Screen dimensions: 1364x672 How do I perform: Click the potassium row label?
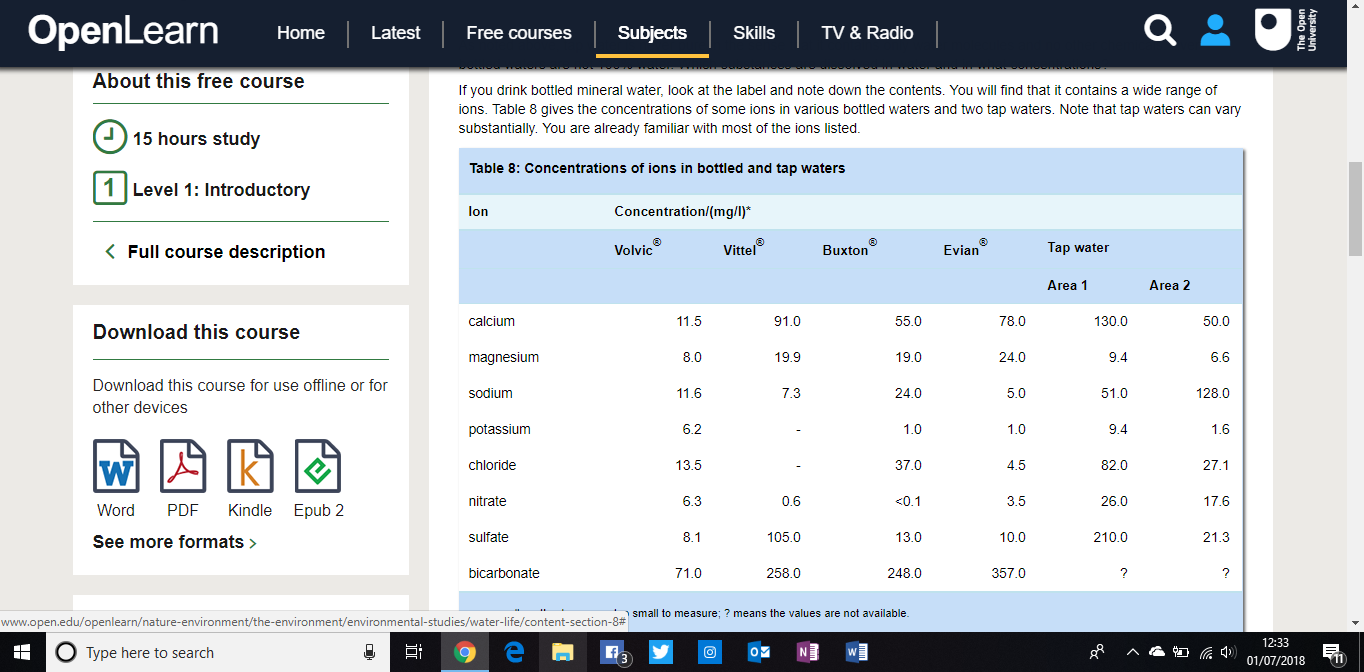(x=500, y=430)
